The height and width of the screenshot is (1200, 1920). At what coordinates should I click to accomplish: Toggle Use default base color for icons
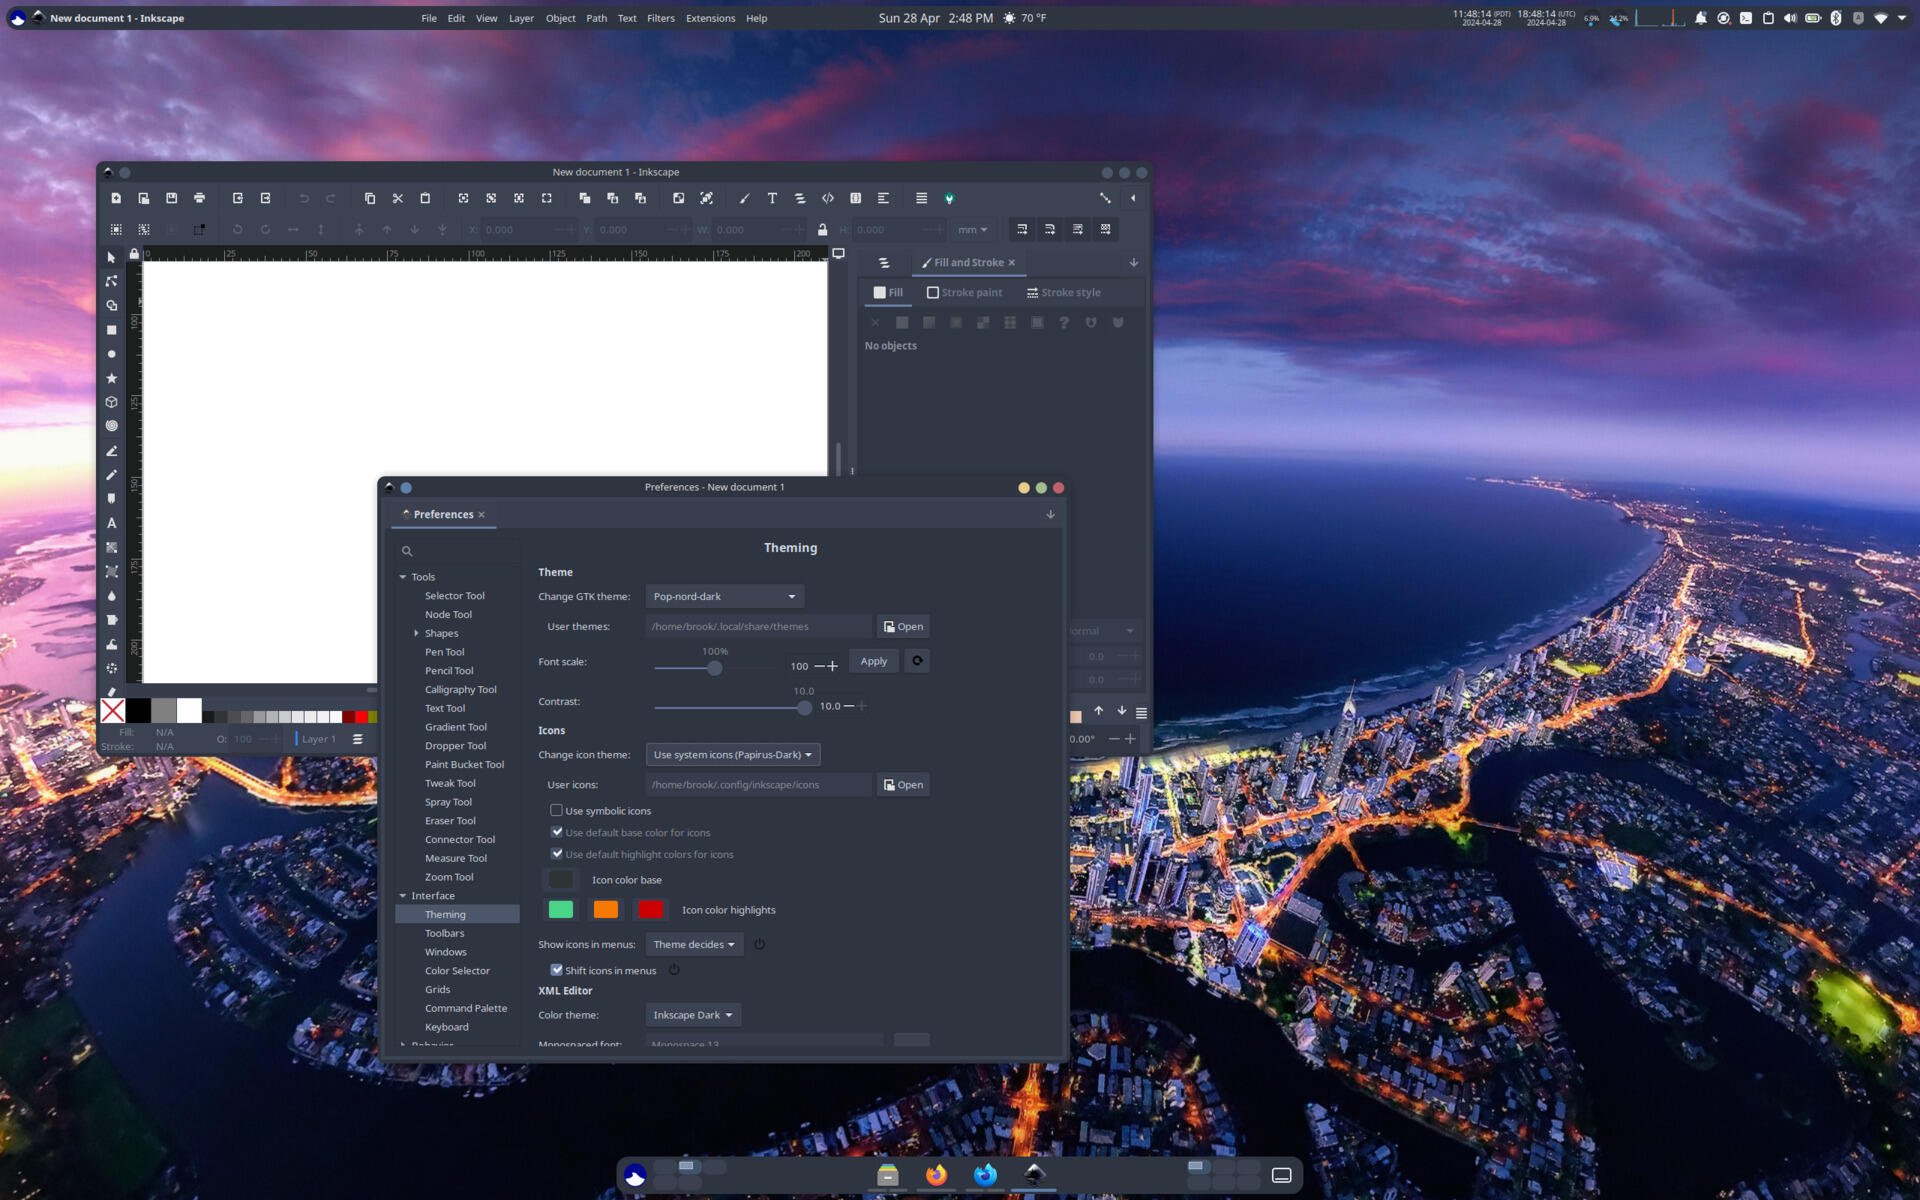[x=556, y=832]
